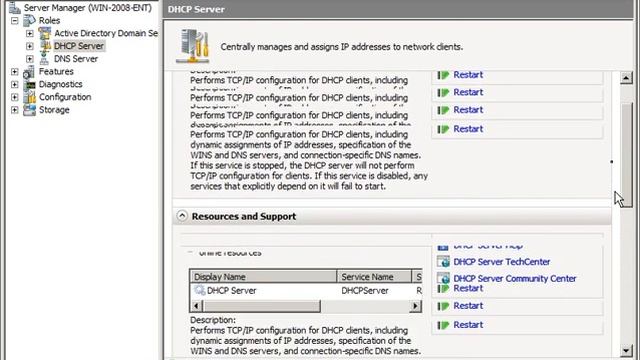The width and height of the screenshot is (640, 360).
Task: Click the Active Directory Domain Services icon
Action: 44,33
